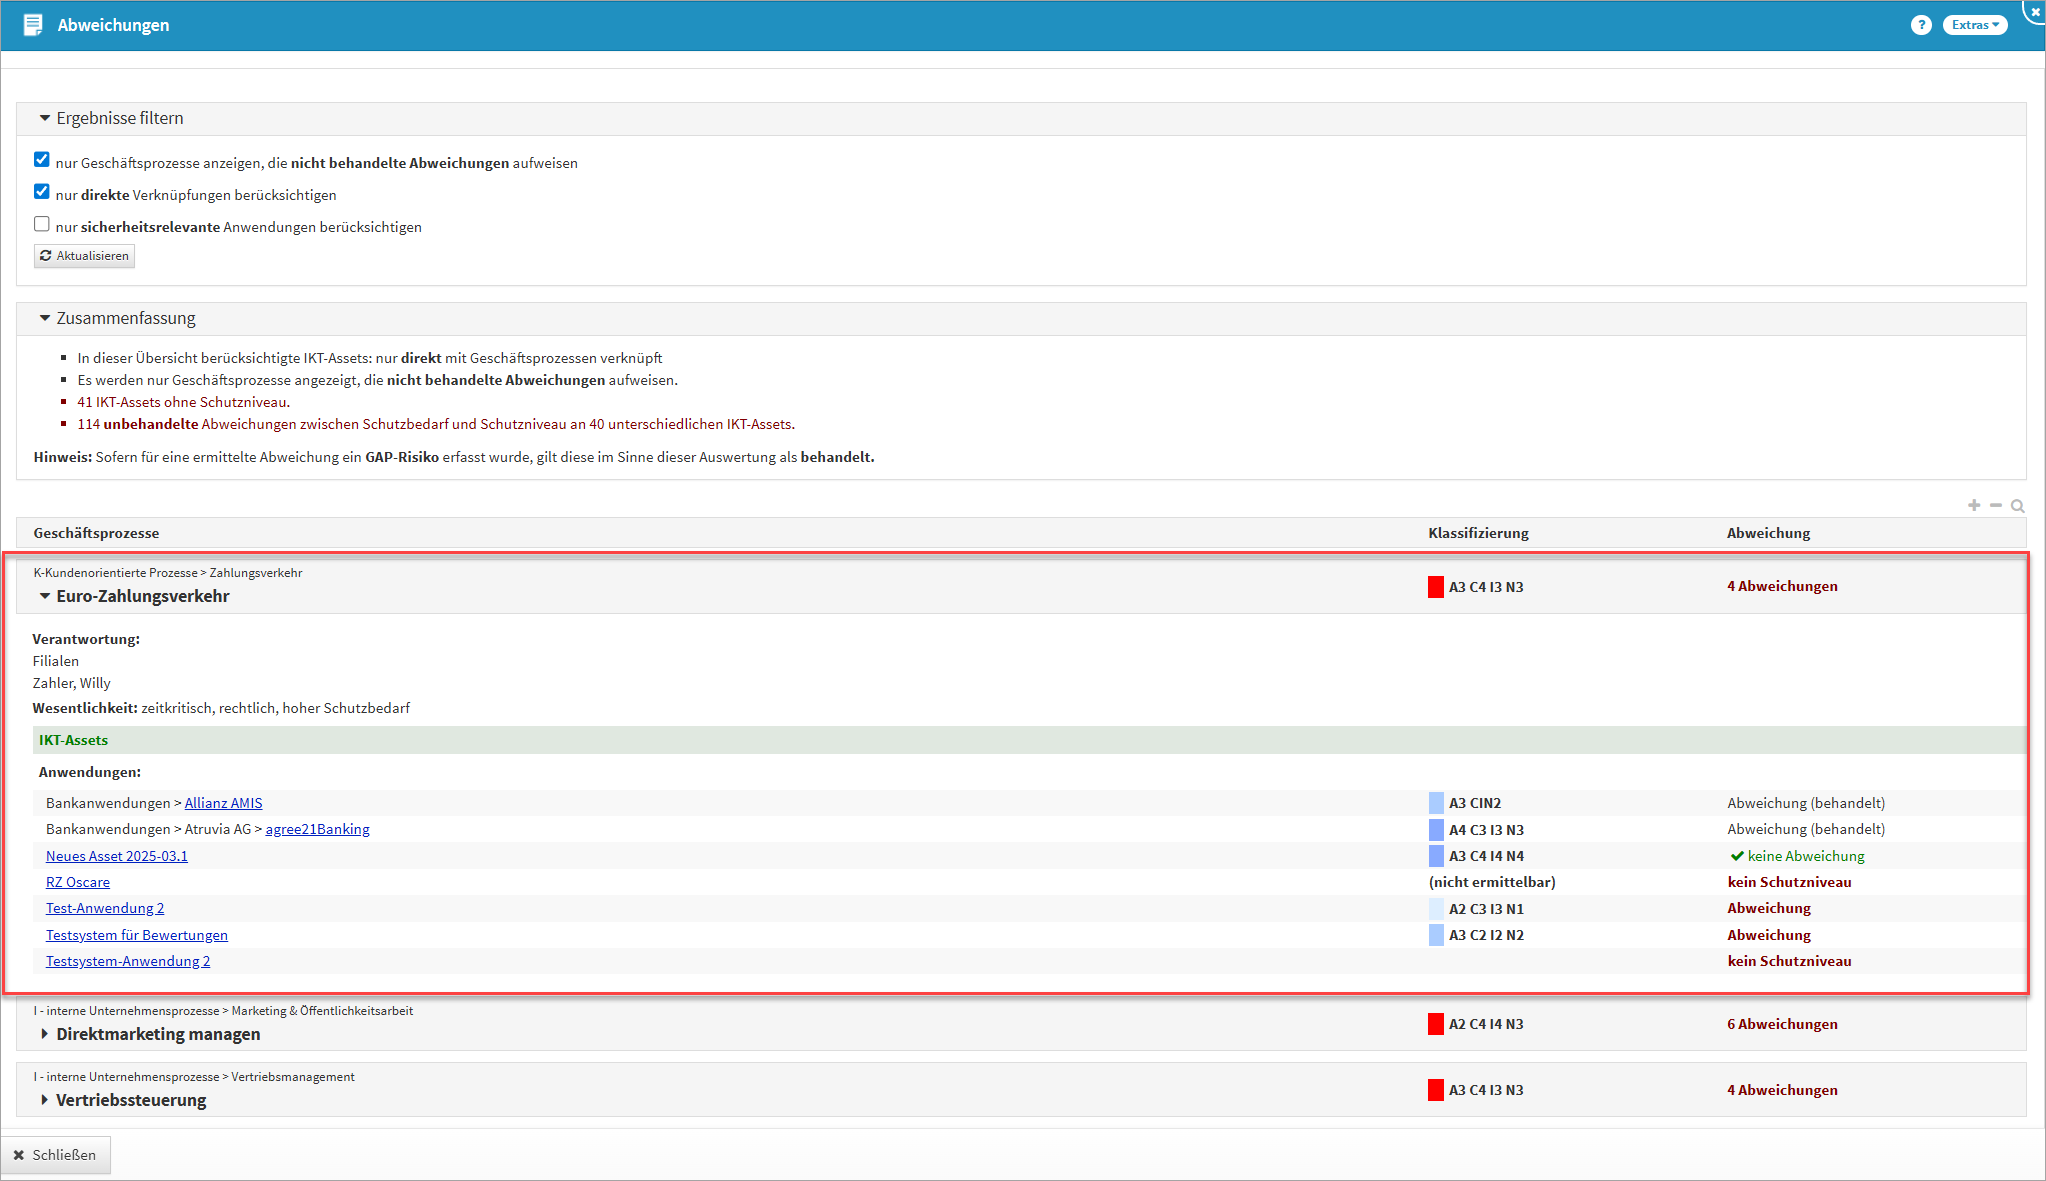This screenshot has width=2046, height=1181.
Task: Click red classification swatch of Euro-Zahlungsverkehr
Action: [1436, 587]
